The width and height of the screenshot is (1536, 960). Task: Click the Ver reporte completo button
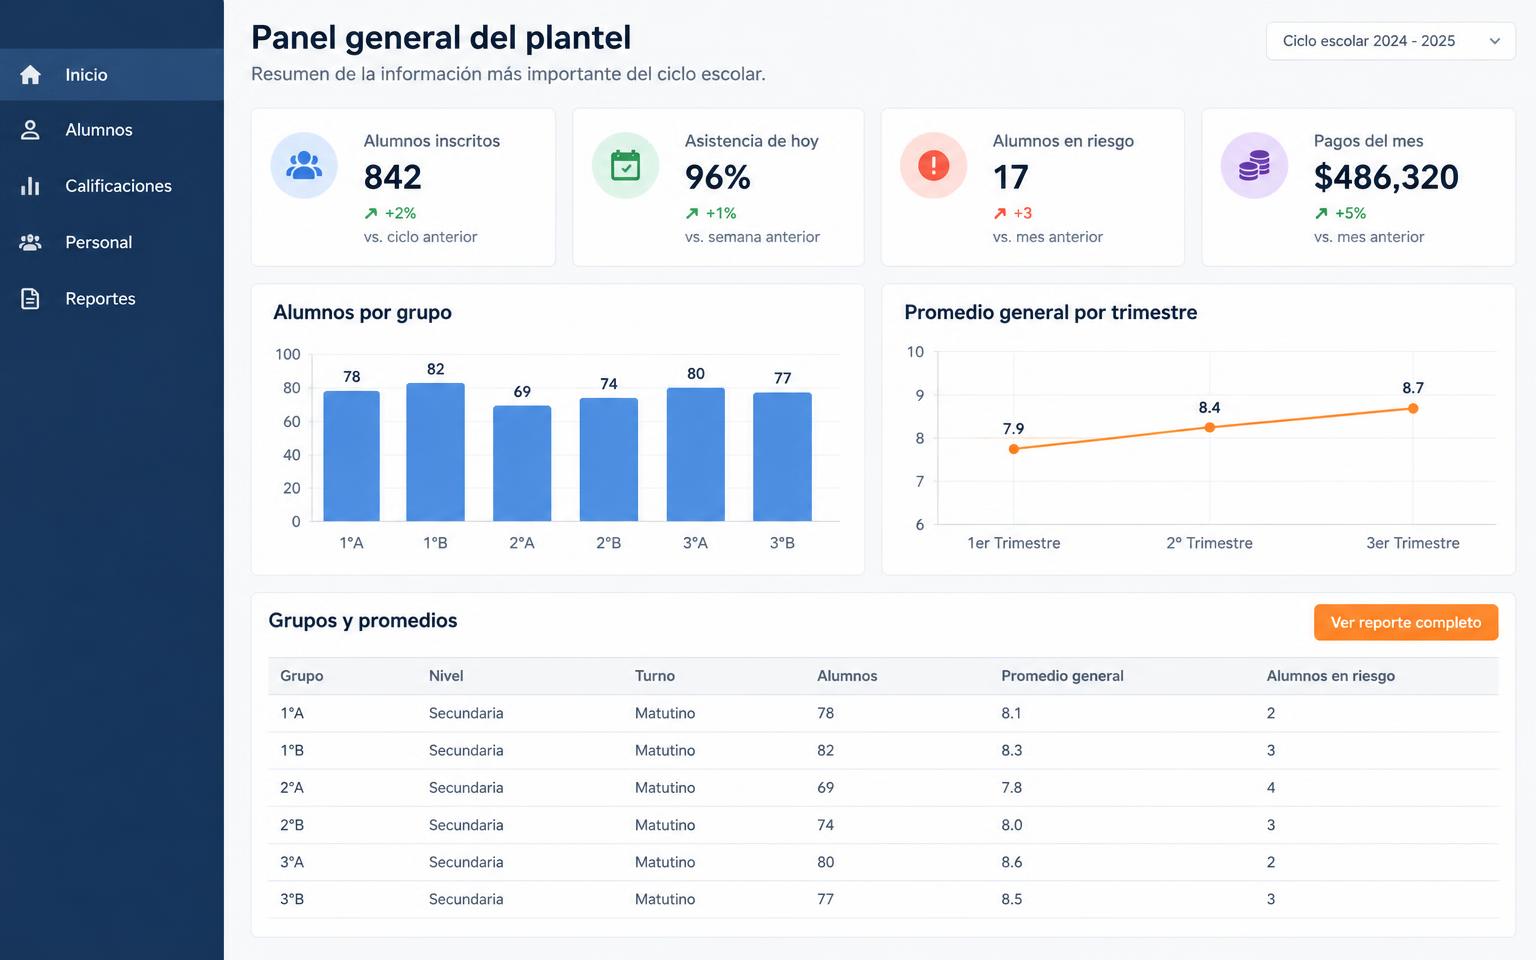coord(1406,622)
